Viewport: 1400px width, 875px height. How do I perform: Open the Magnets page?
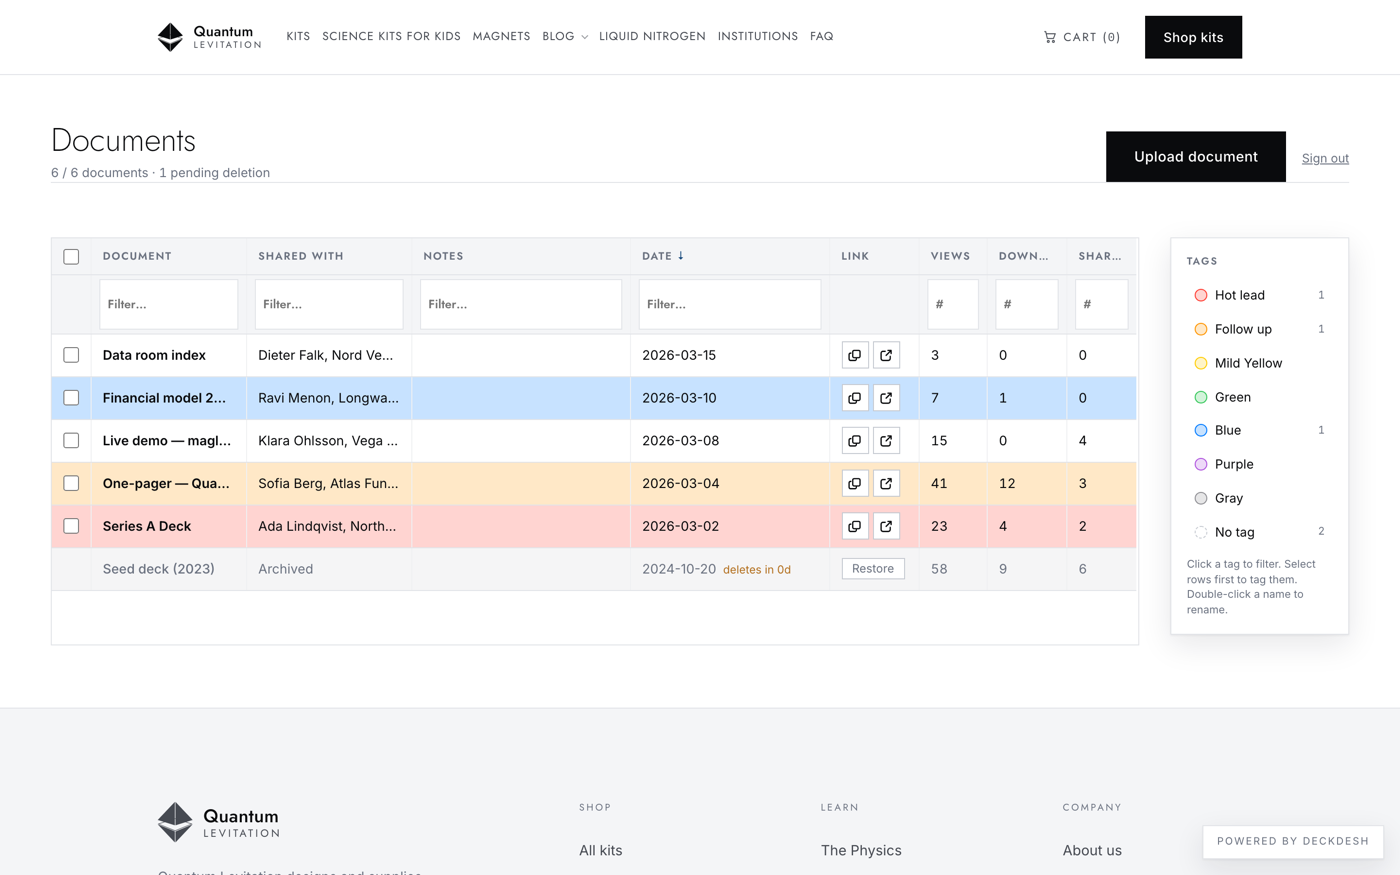tap(501, 36)
